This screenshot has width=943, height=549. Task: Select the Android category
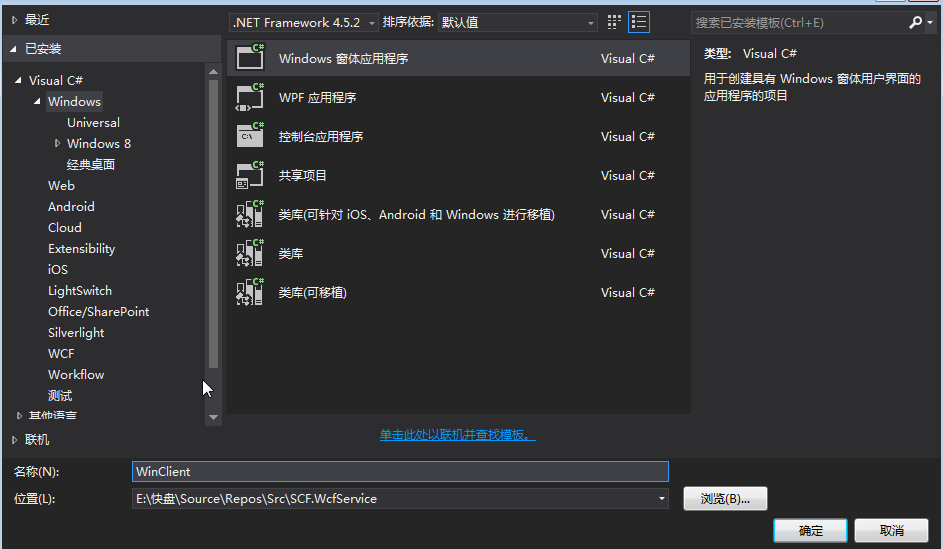71,206
